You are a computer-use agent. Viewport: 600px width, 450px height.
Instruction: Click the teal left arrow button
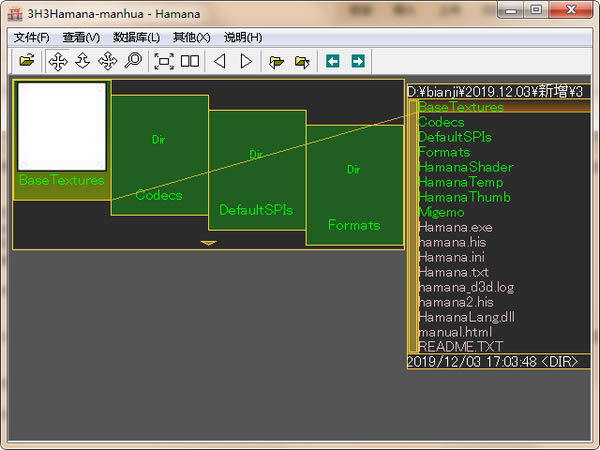[333, 61]
